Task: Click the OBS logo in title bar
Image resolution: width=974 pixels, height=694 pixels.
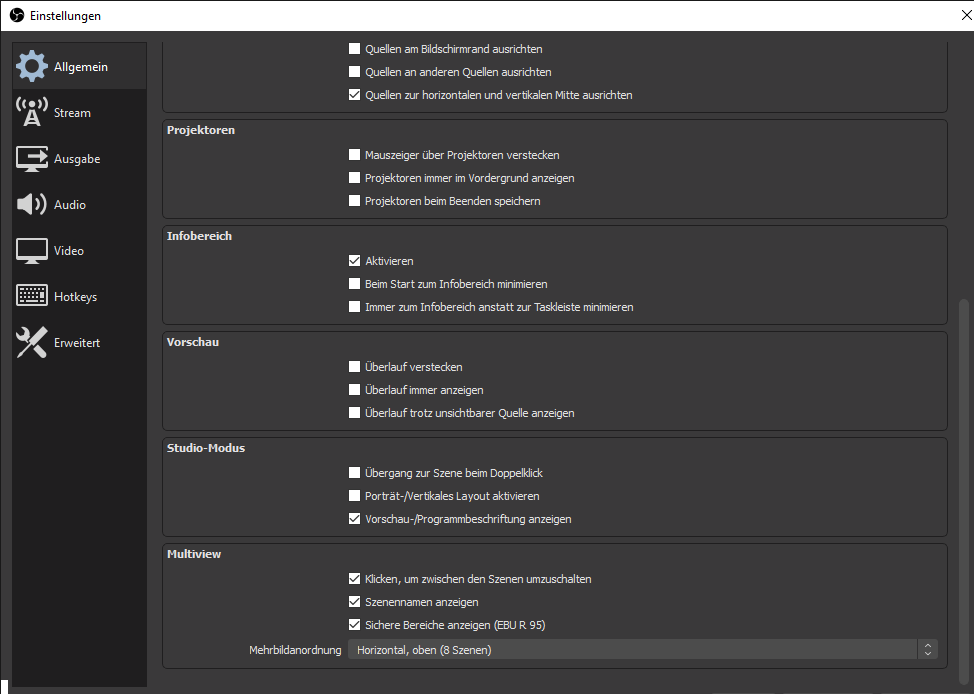Action: tap(16, 16)
